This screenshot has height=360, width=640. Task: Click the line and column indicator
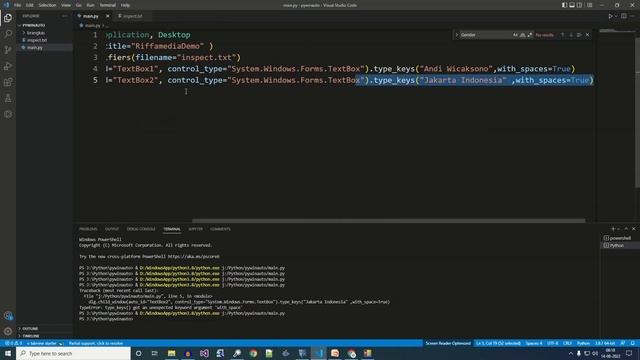(x=498, y=343)
